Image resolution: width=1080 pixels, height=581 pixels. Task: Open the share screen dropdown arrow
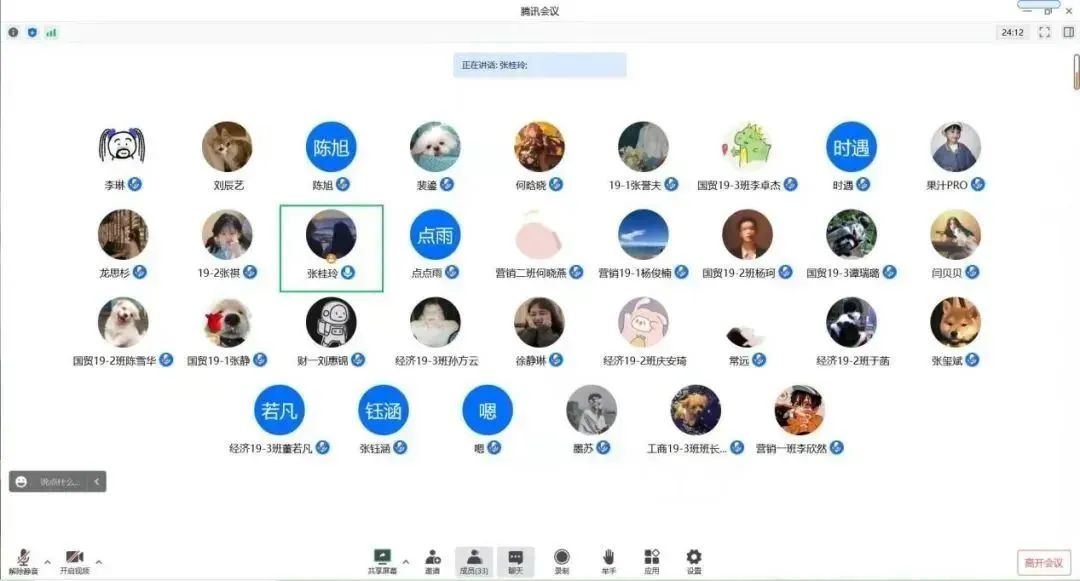coord(405,560)
